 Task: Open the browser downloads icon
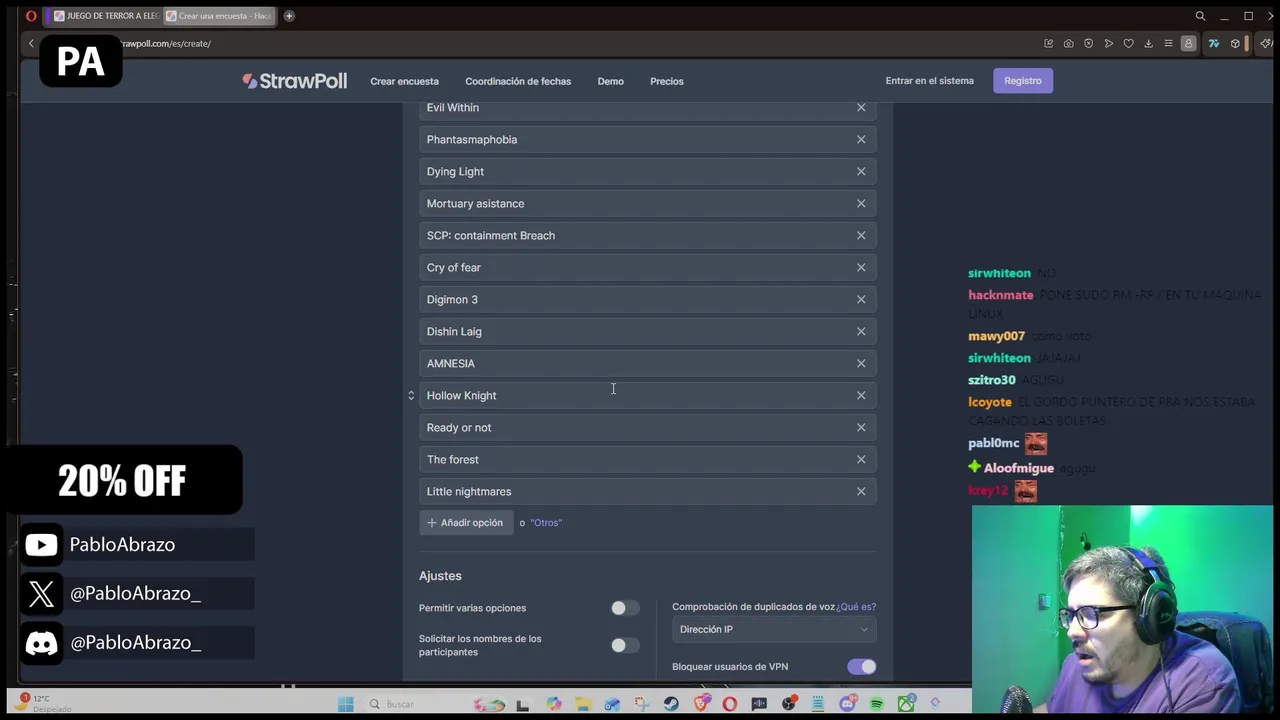point(1148,43)
